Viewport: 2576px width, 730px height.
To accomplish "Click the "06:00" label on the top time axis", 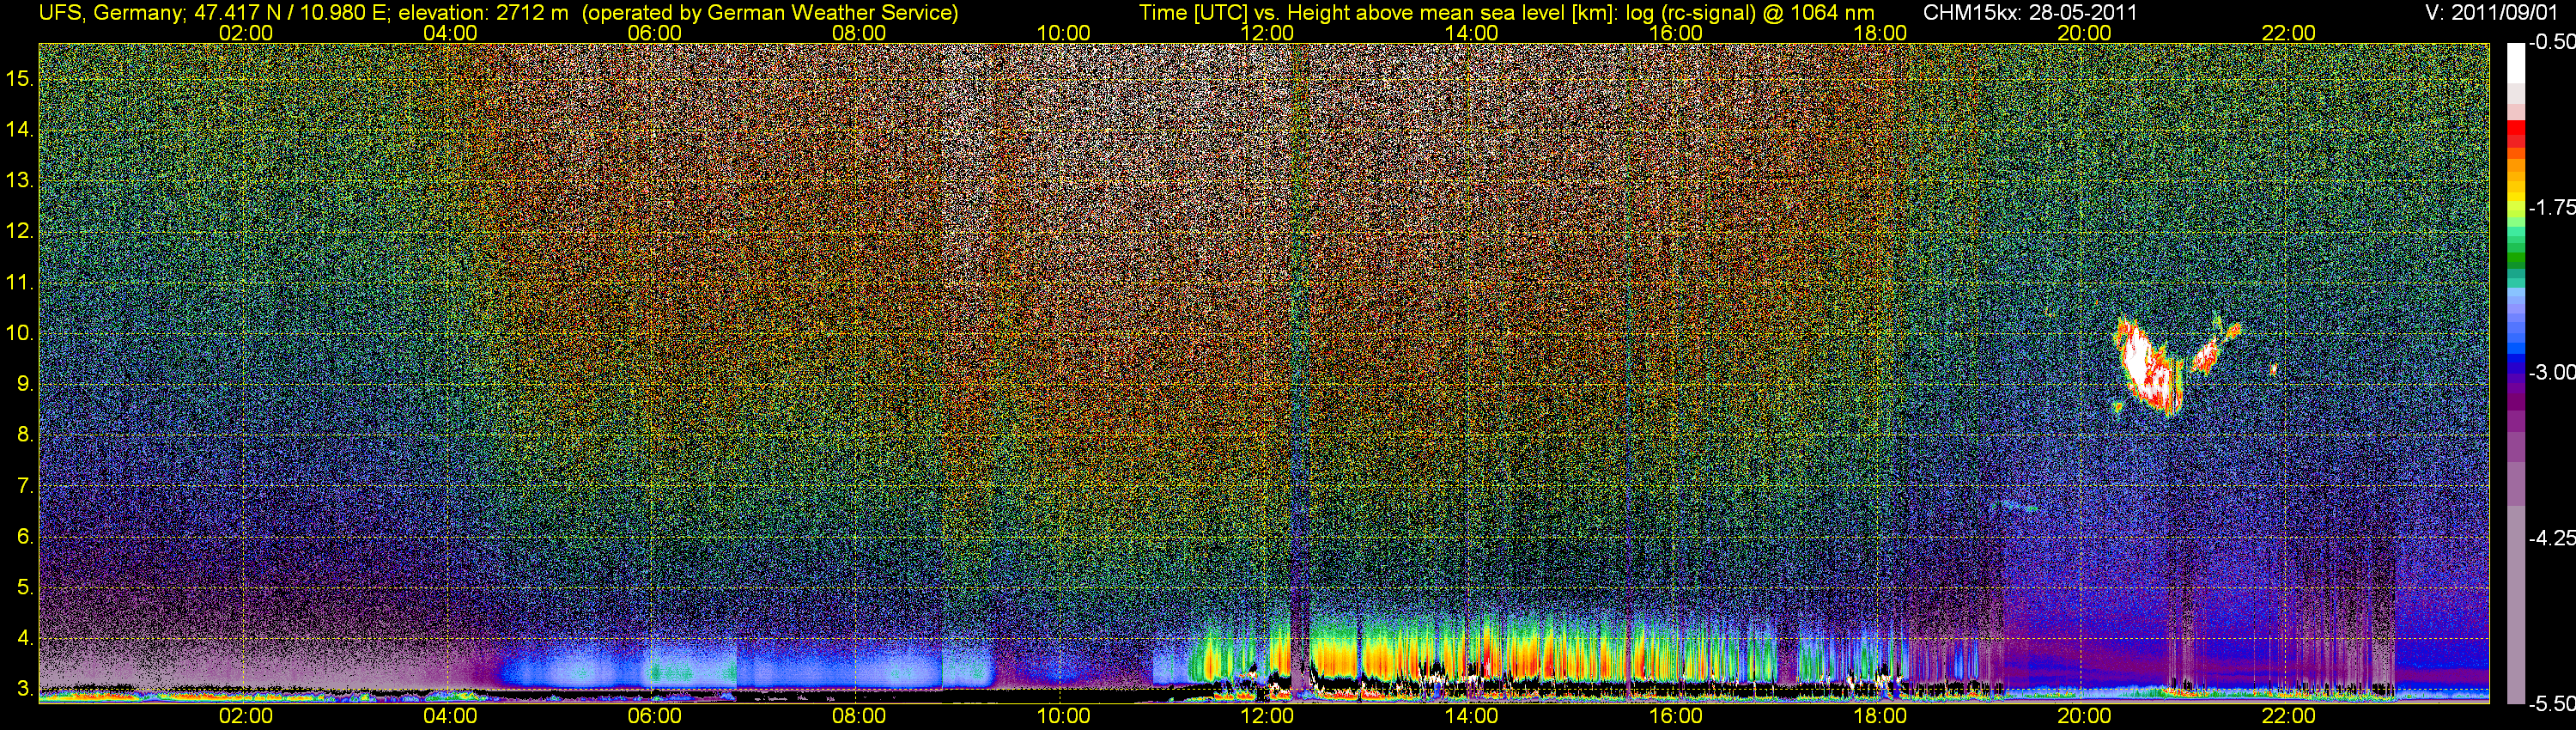I will coord(655,33).
